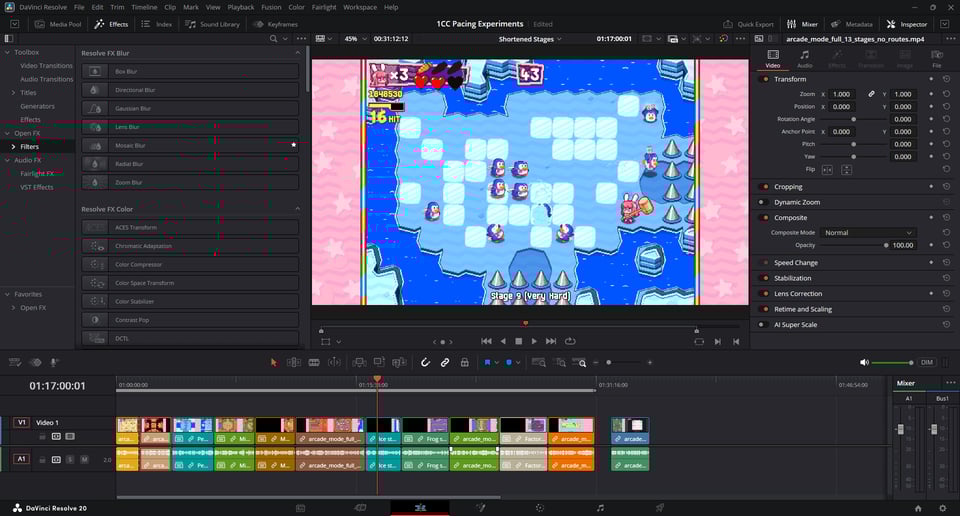Add a blue marker on timeline
This screenshot has height=516, width=960.
pyautogui.click(x=509, y=362)
